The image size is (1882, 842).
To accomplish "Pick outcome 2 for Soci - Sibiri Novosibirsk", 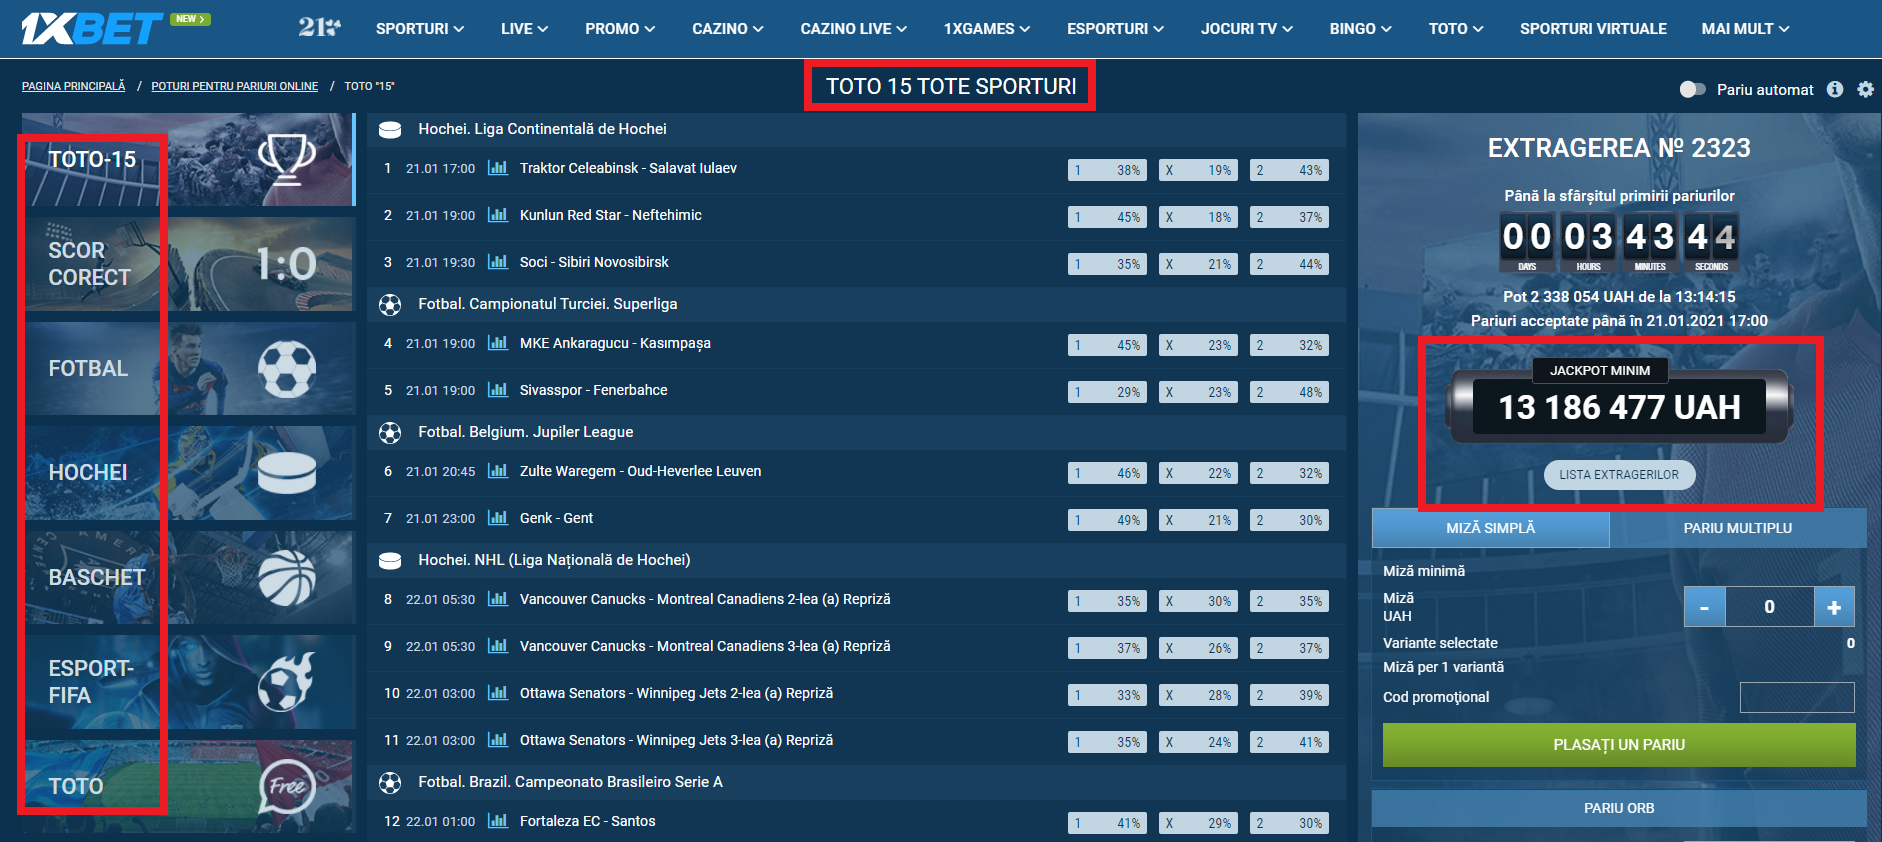I will [x=1289, y=264].
